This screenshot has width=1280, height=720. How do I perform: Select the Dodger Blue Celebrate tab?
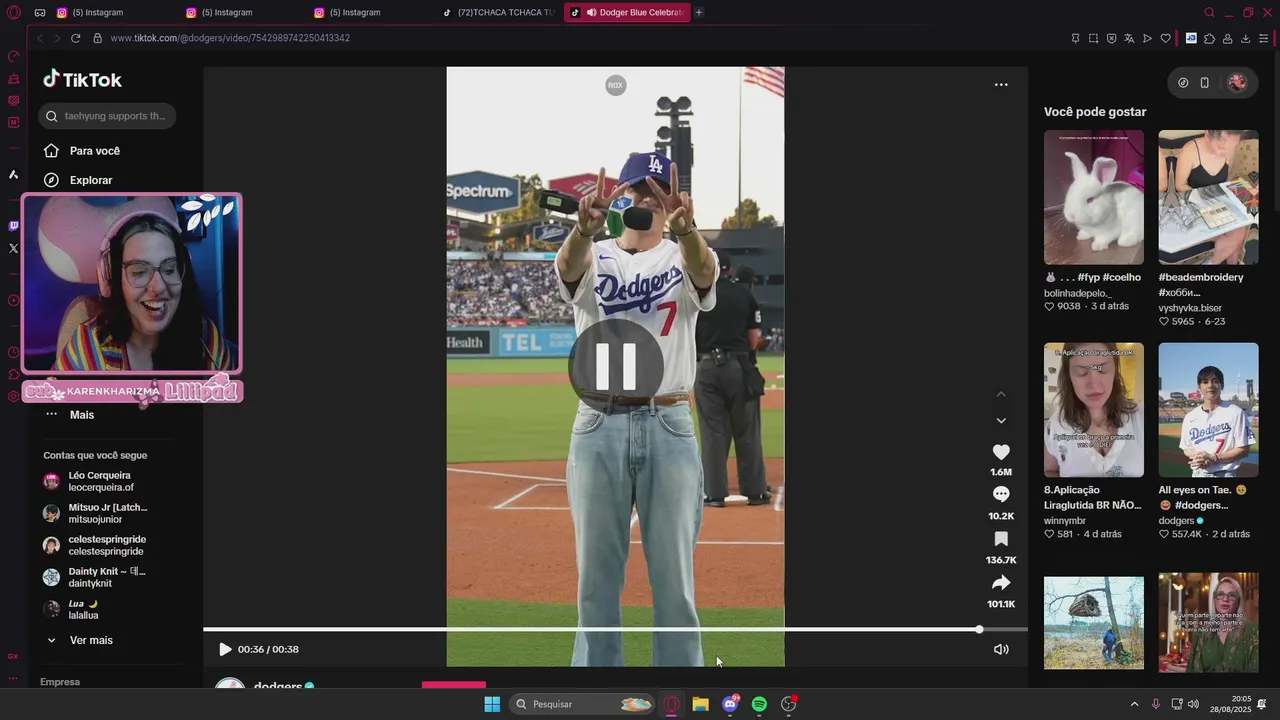pyautogui.click(x=627, y=12)
